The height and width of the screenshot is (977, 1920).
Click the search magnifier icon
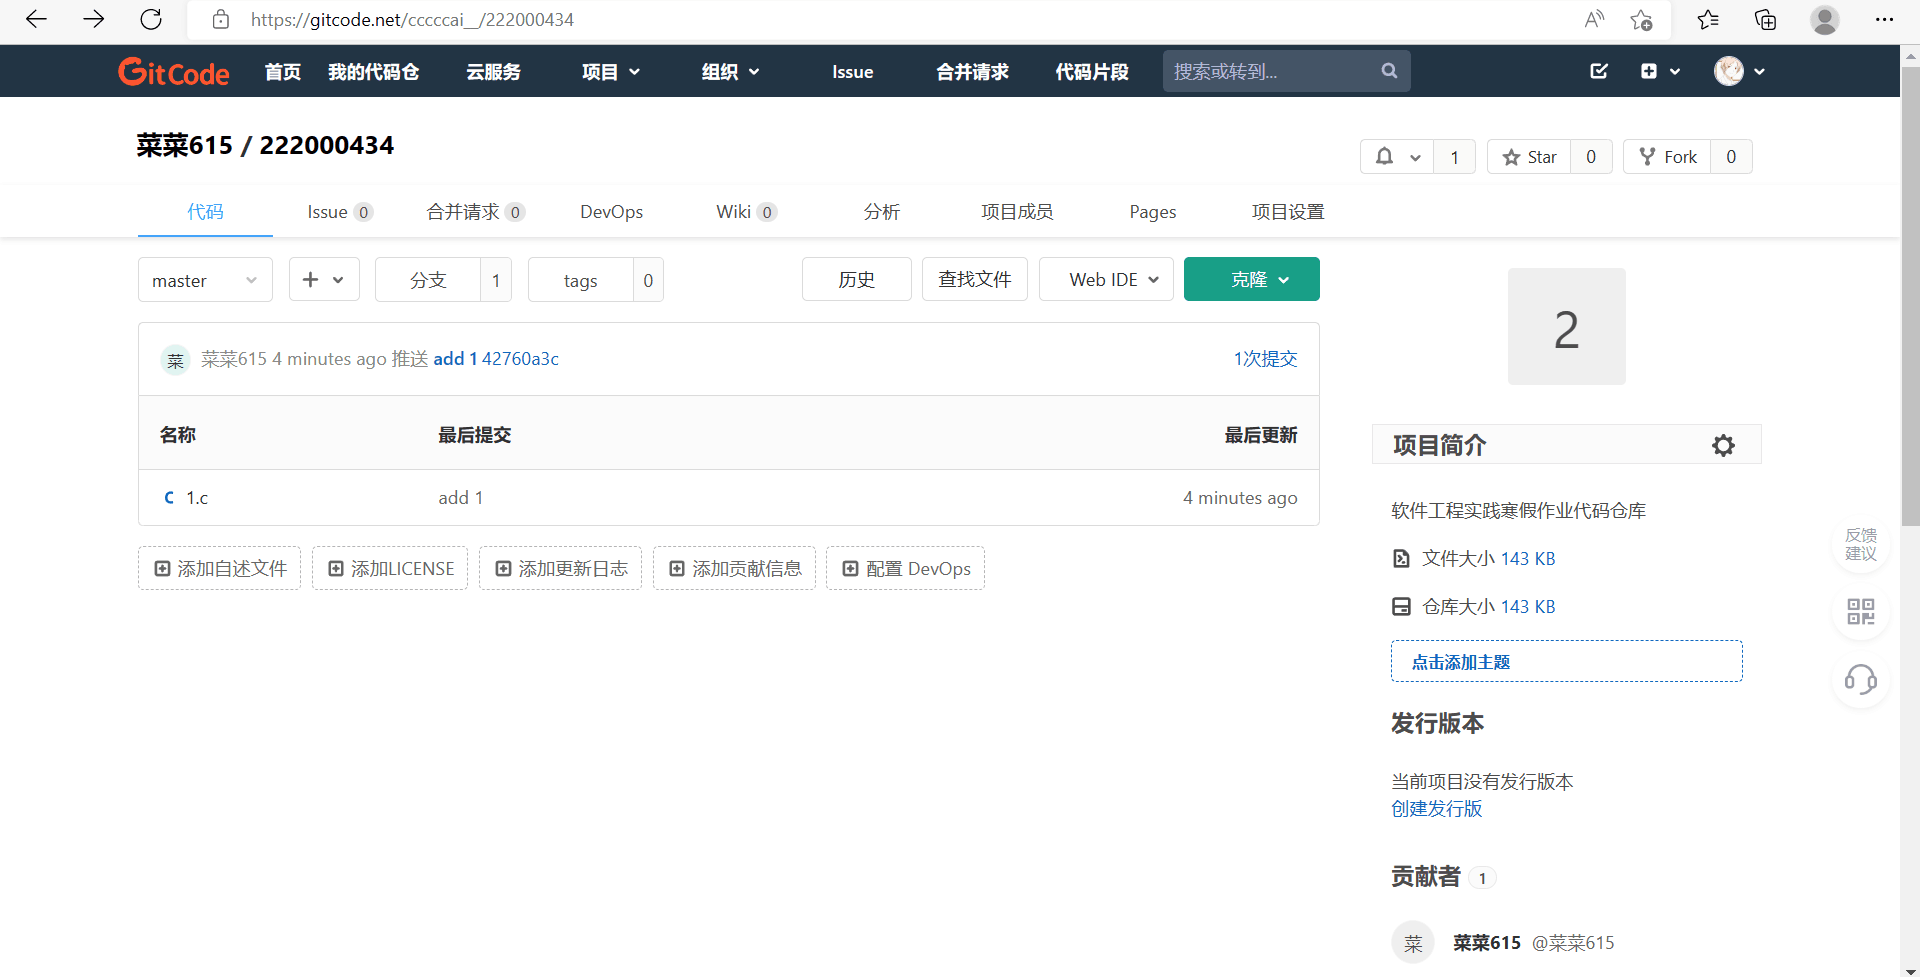(x=1389, y=71)
